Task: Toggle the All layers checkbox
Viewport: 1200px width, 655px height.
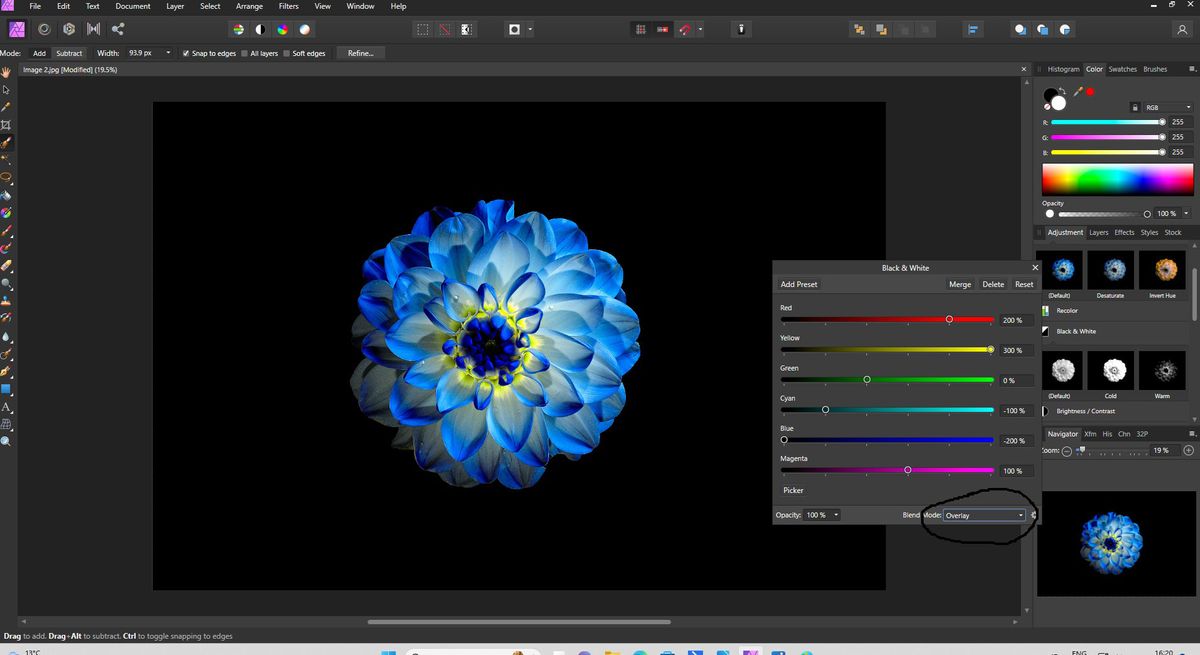Action: tap(243, 53)
